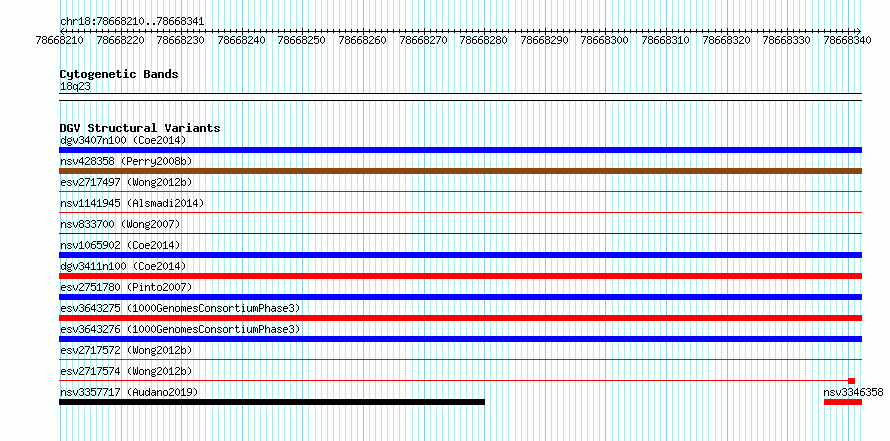Viewport: 890px width, 441px height.
Task: Click ruler coordinate 78668220
Action: point(120,40)
